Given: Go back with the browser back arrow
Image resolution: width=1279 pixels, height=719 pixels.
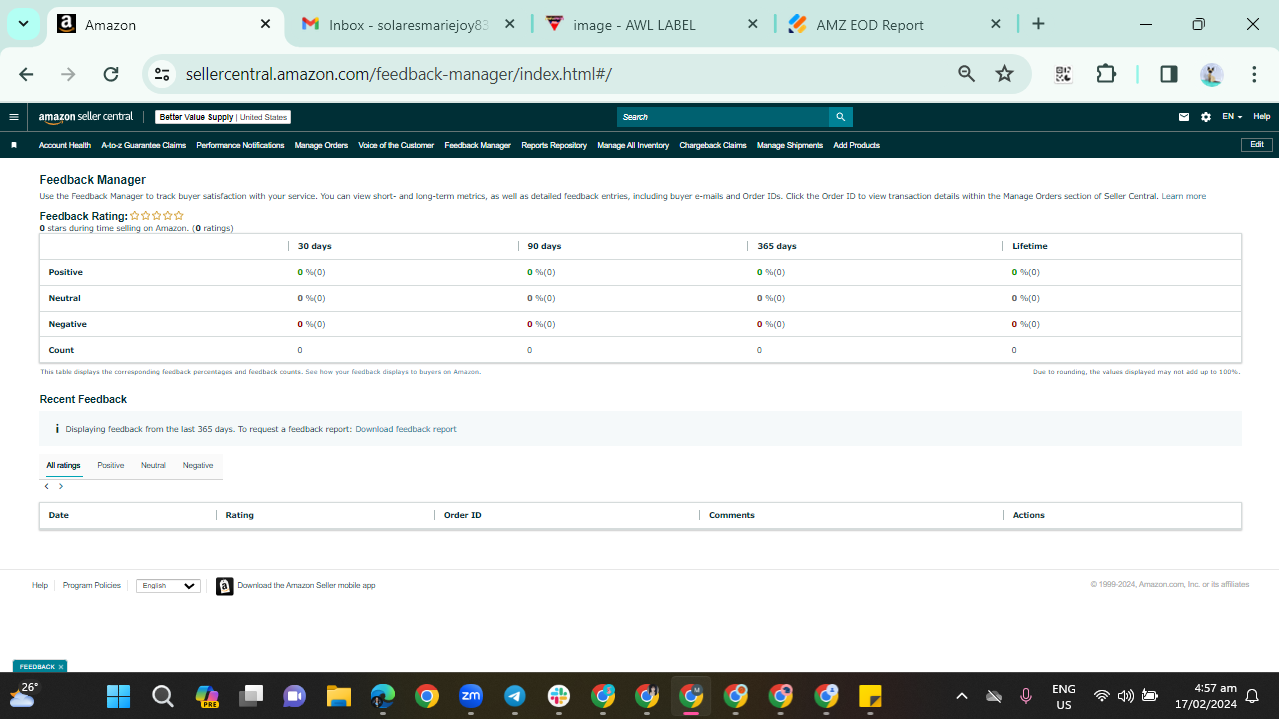Looking at the screenshot, I should click(x=26, y=74).
